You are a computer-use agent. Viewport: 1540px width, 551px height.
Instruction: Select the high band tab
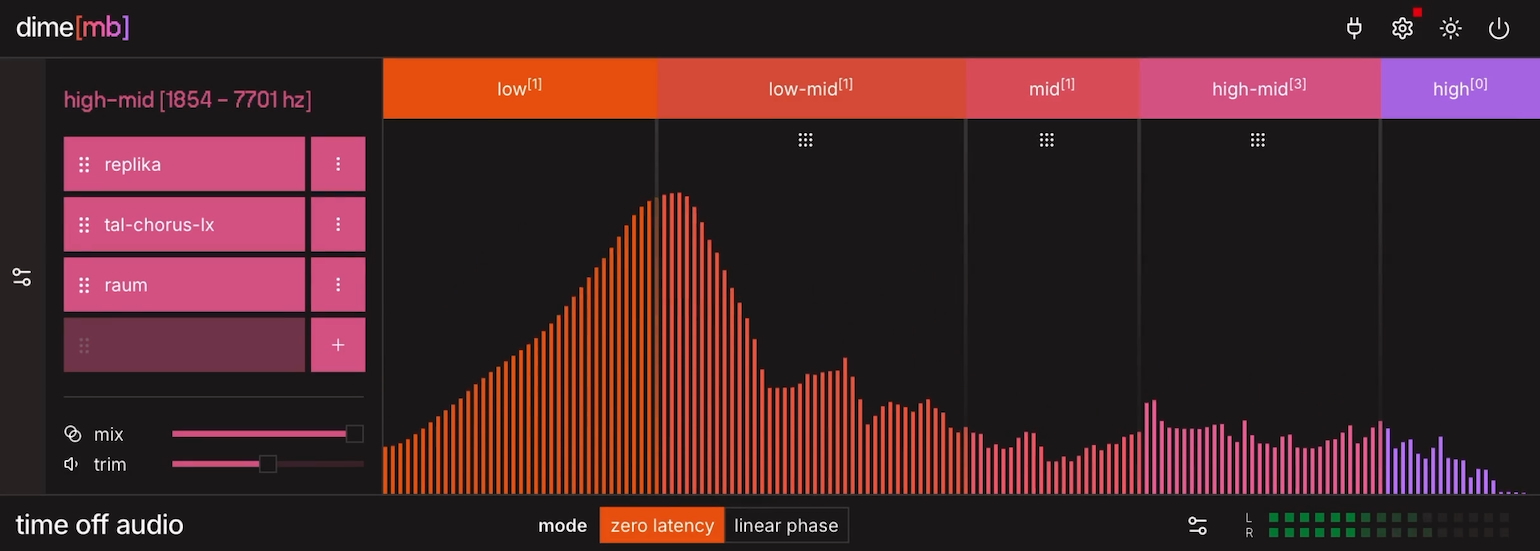click(x=1459, y=89)
